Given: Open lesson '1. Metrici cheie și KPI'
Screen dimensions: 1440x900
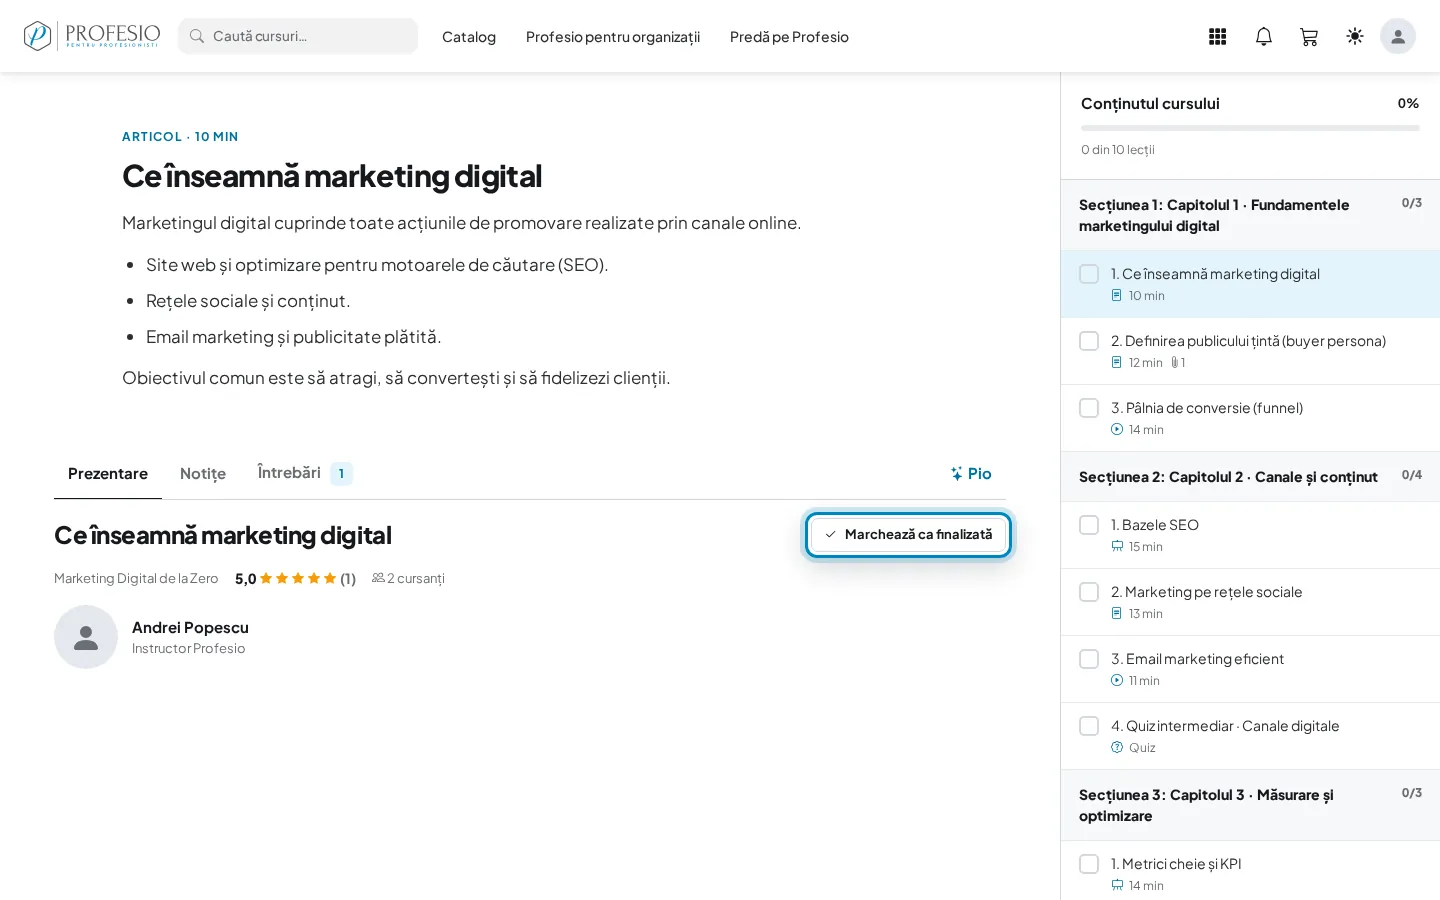Looking at the screenshot, I should pyautogui.click(x=1250, y=871).
